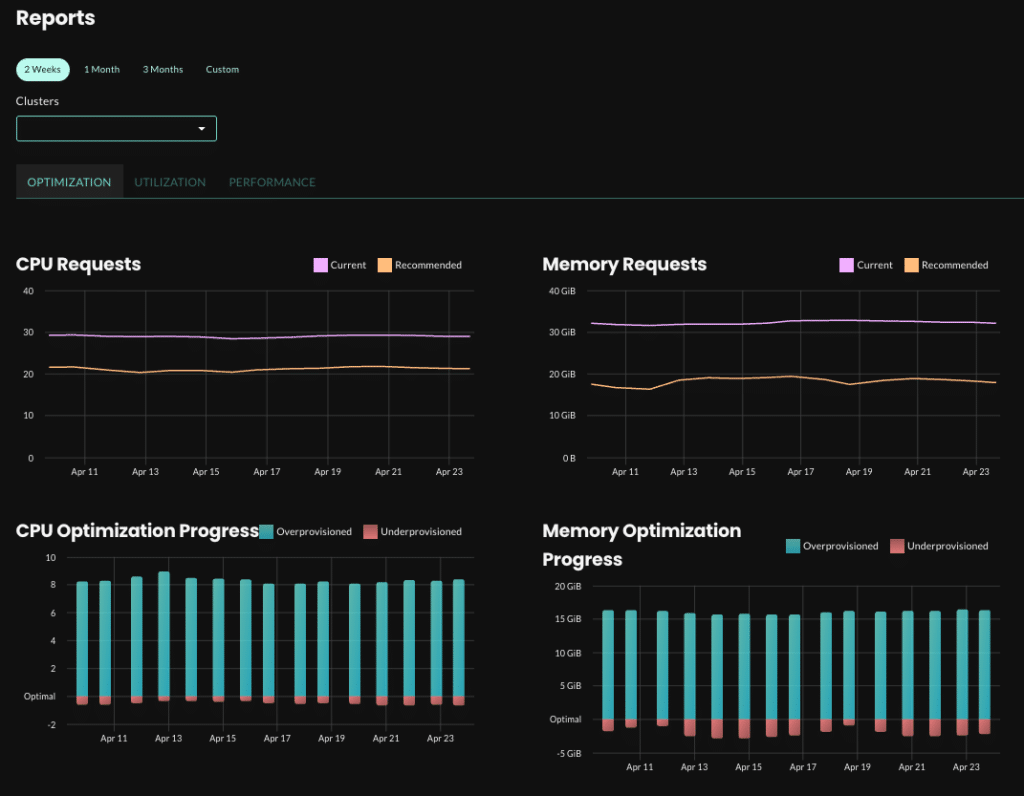Toggle Recommended swatch in Memory Requests legend

pyautogui.click(x=911, y=265)
